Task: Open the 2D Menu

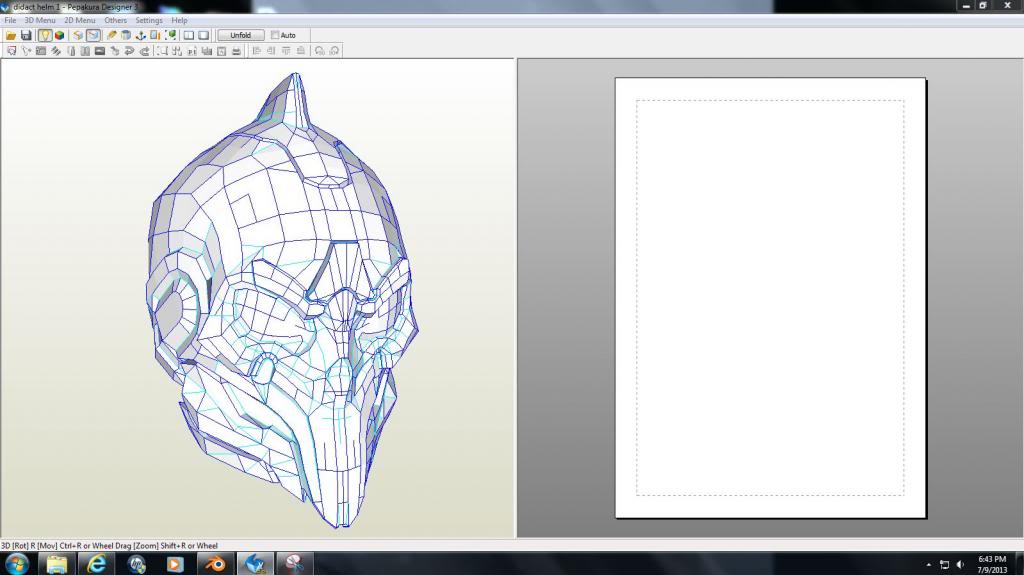Action: [80, 20]
